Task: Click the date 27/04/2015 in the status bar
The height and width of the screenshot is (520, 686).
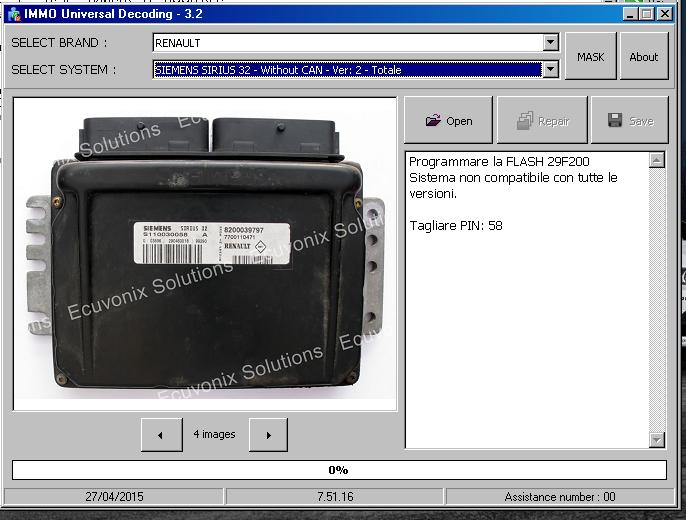Action: 114,497
